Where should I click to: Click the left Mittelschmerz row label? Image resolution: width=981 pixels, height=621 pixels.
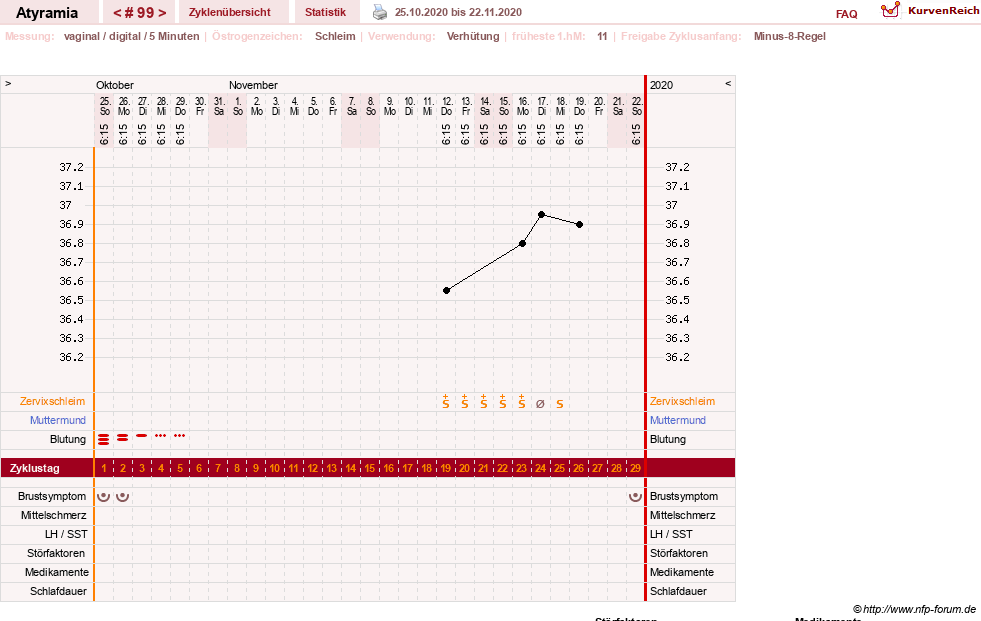[53, 515]
